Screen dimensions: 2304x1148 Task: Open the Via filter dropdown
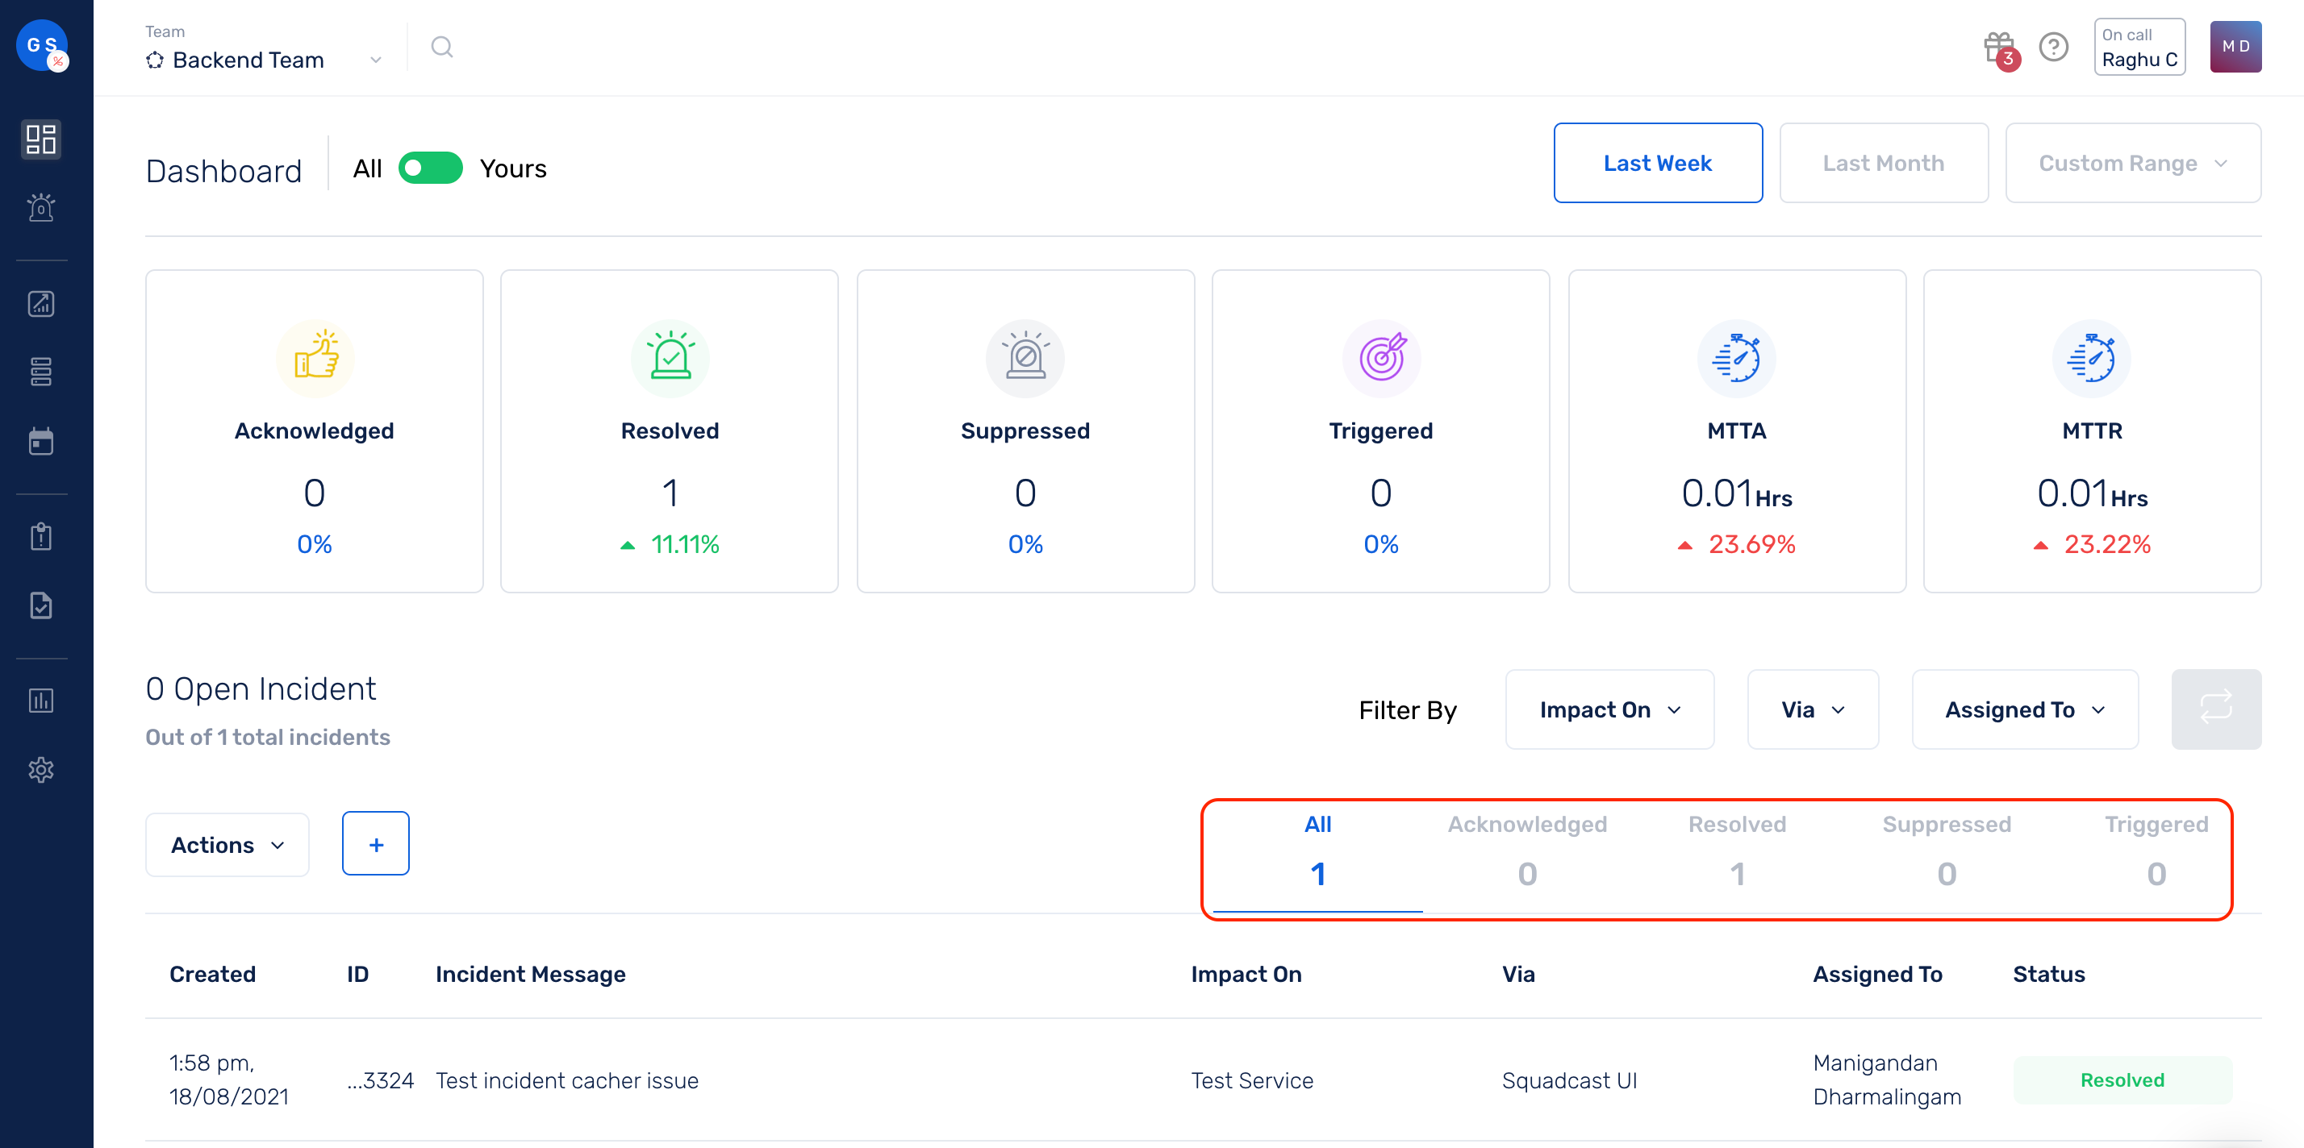(x=1812, y=709)
